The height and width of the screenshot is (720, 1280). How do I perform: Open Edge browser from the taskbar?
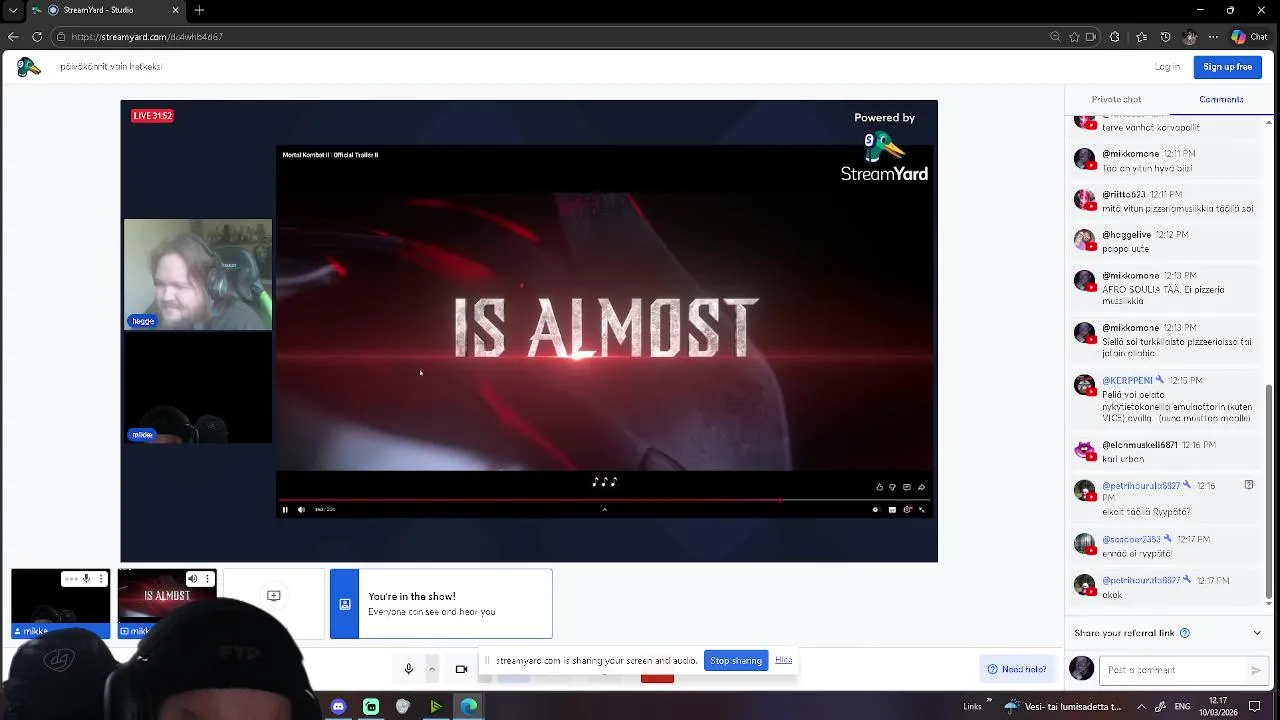468,706
